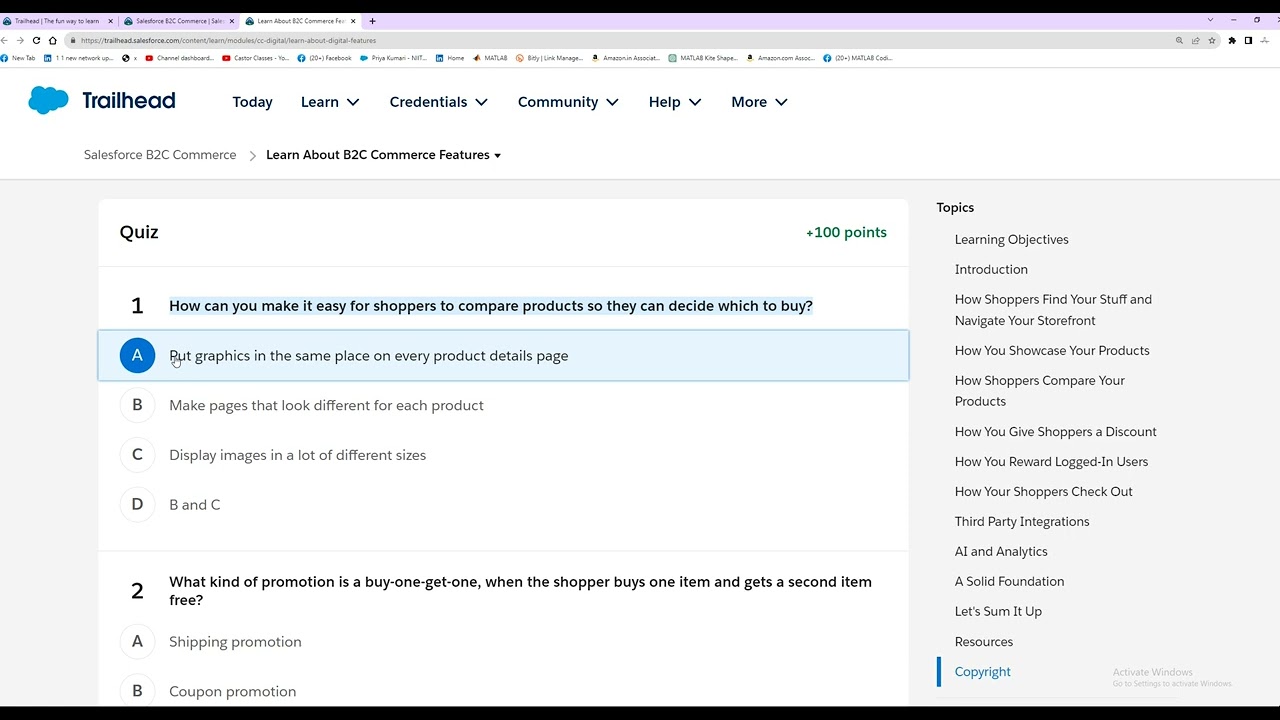This screenshot has width=1280, height=720.
Task: Expand the 'Learn About B2C Commerce Features' dropdown
Action: [384, 155]
